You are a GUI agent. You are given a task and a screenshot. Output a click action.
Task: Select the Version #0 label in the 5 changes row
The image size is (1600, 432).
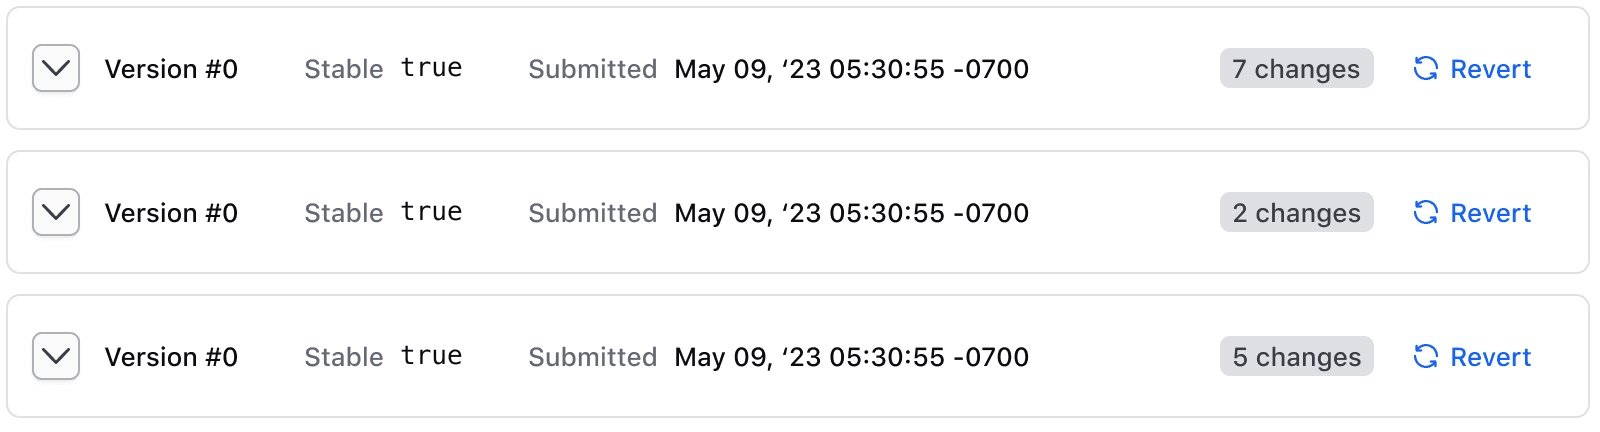tap(171, 357)
